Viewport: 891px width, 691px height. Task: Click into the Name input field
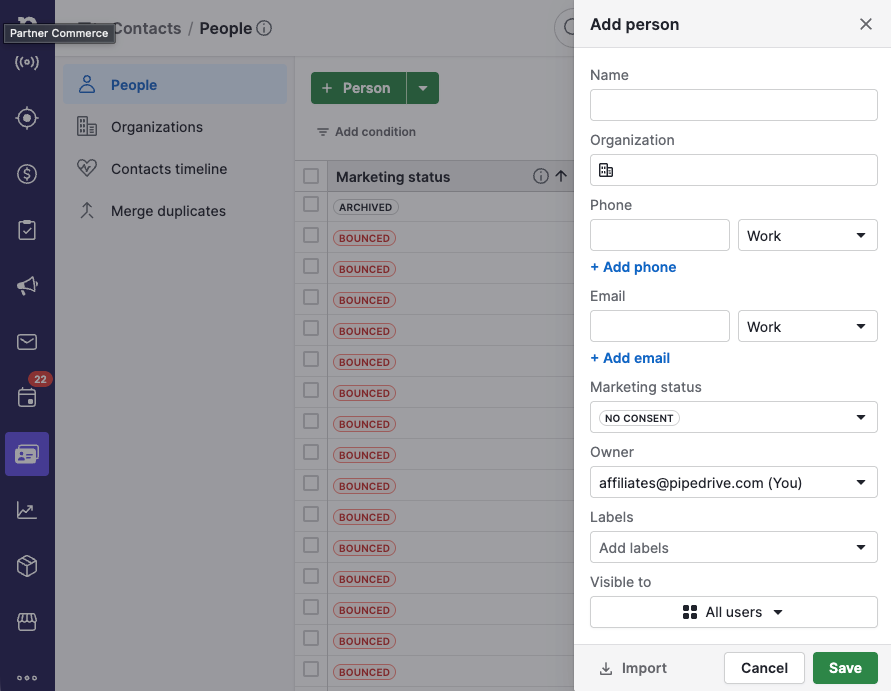click(x=733, y=105)
